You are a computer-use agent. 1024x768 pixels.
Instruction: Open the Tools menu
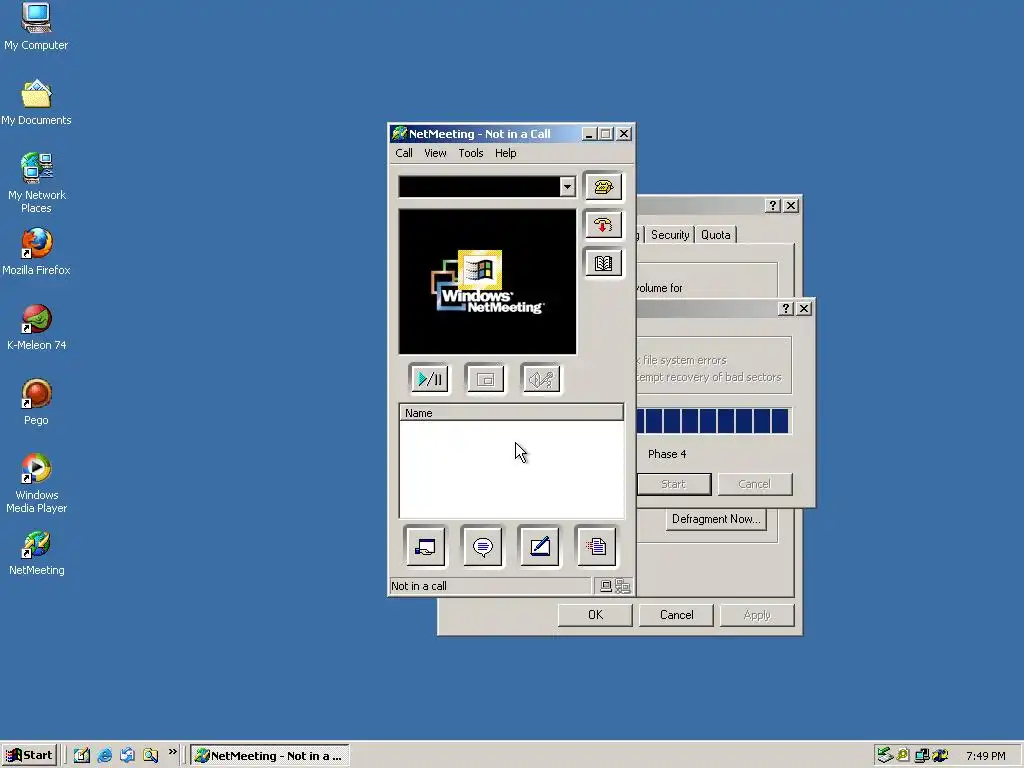[x=470, y=153]
